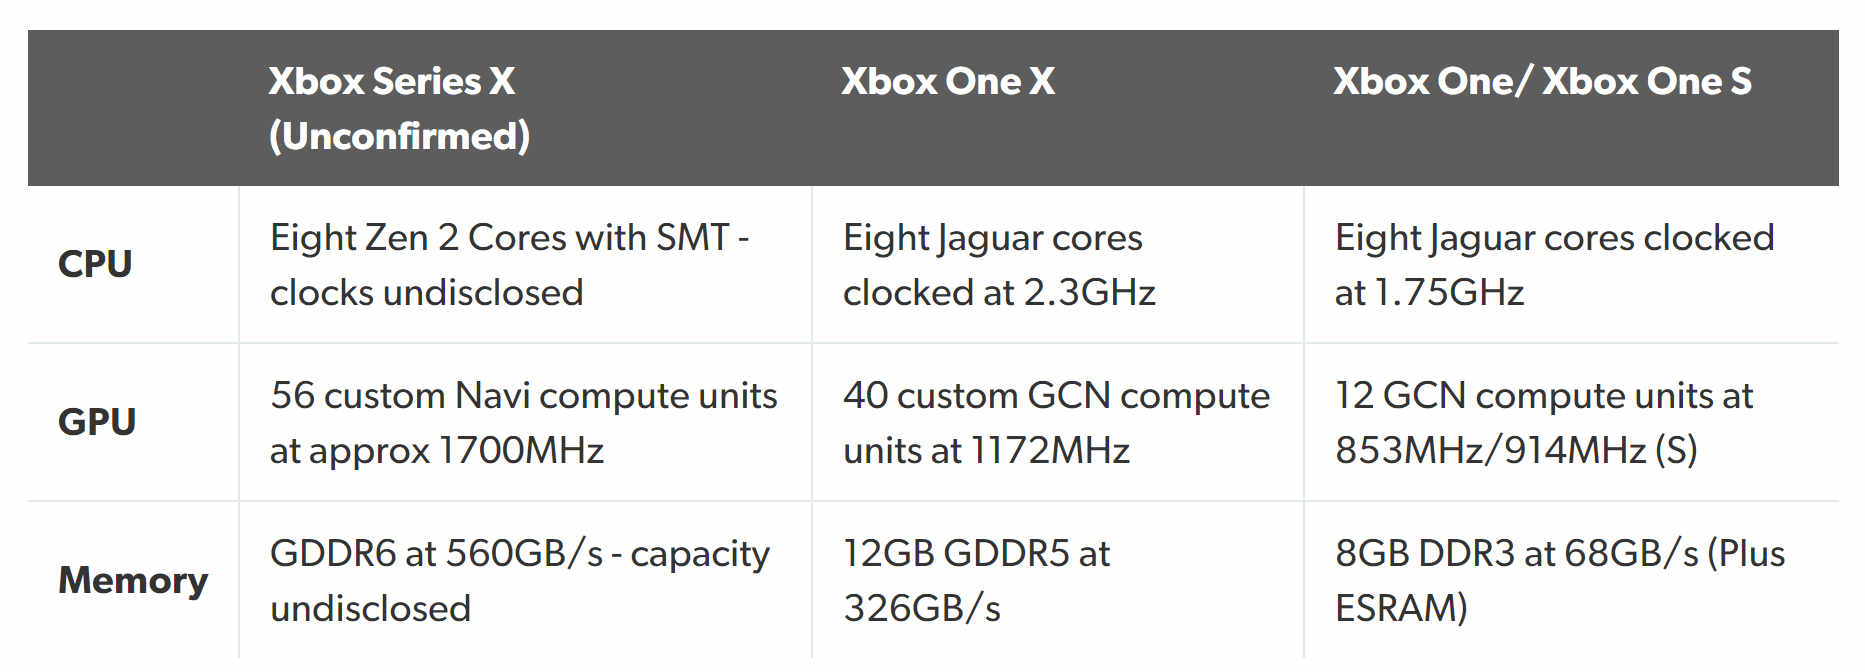This screenshot has height=672, width=1865.
Task: Click the empty top-left header cell
Action: pos(133,108)
